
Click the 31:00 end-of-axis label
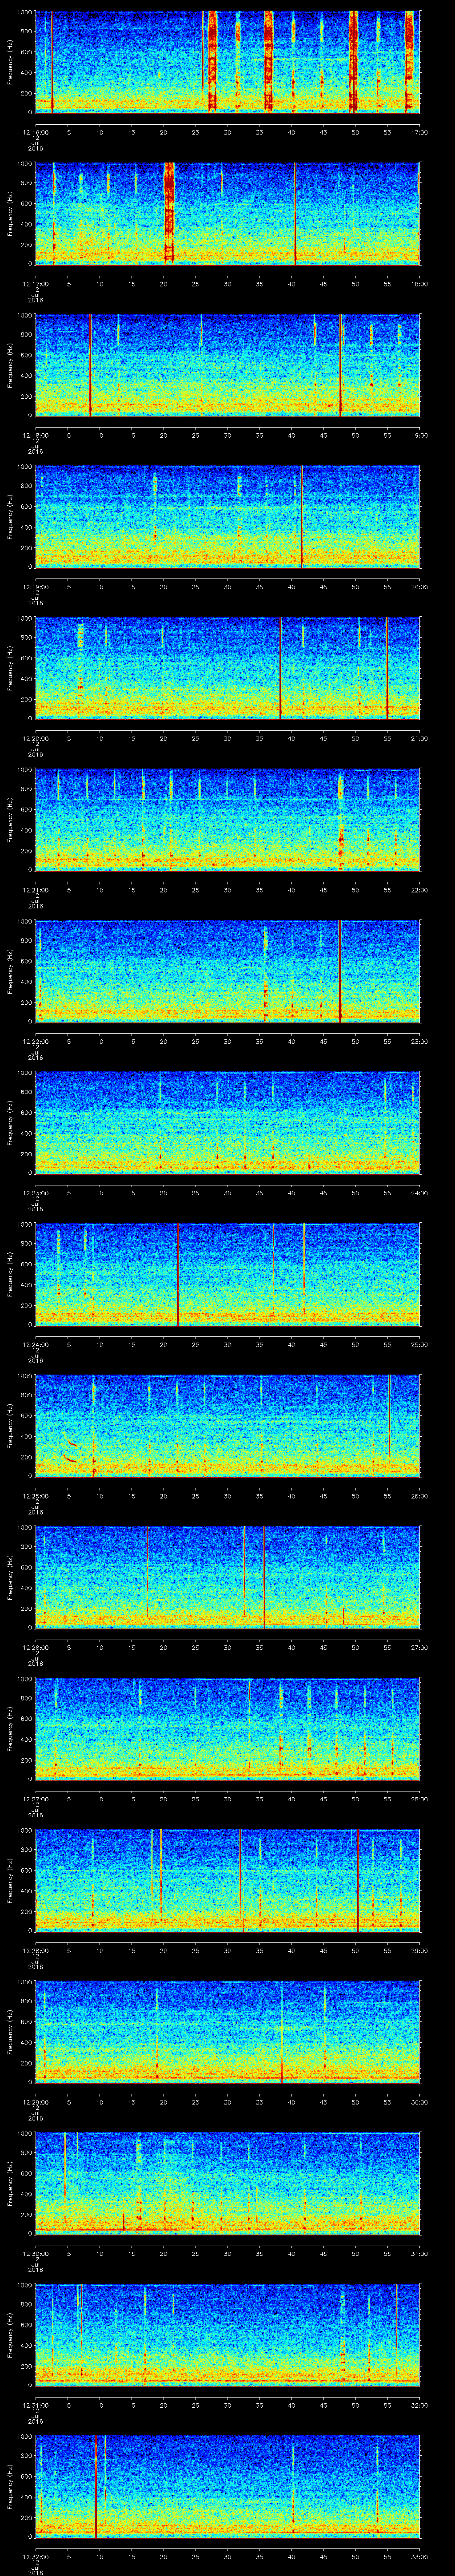(419, 2253)
